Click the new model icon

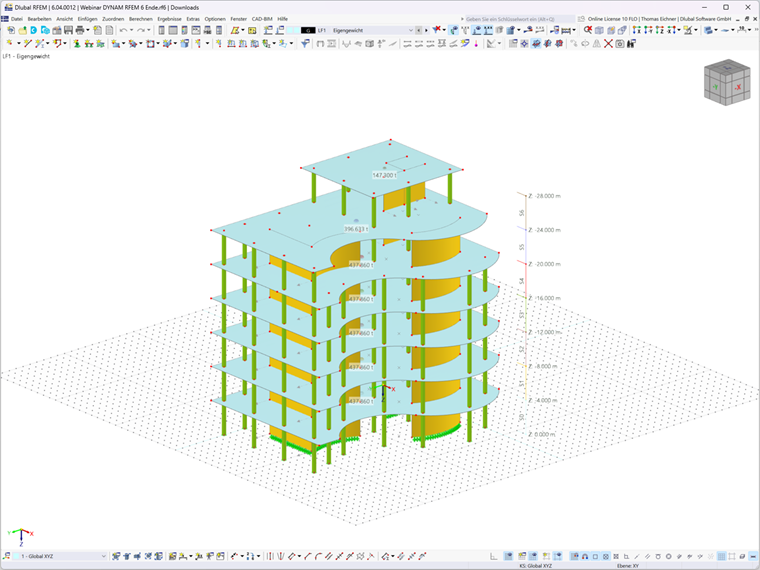(x=11, y=30)
